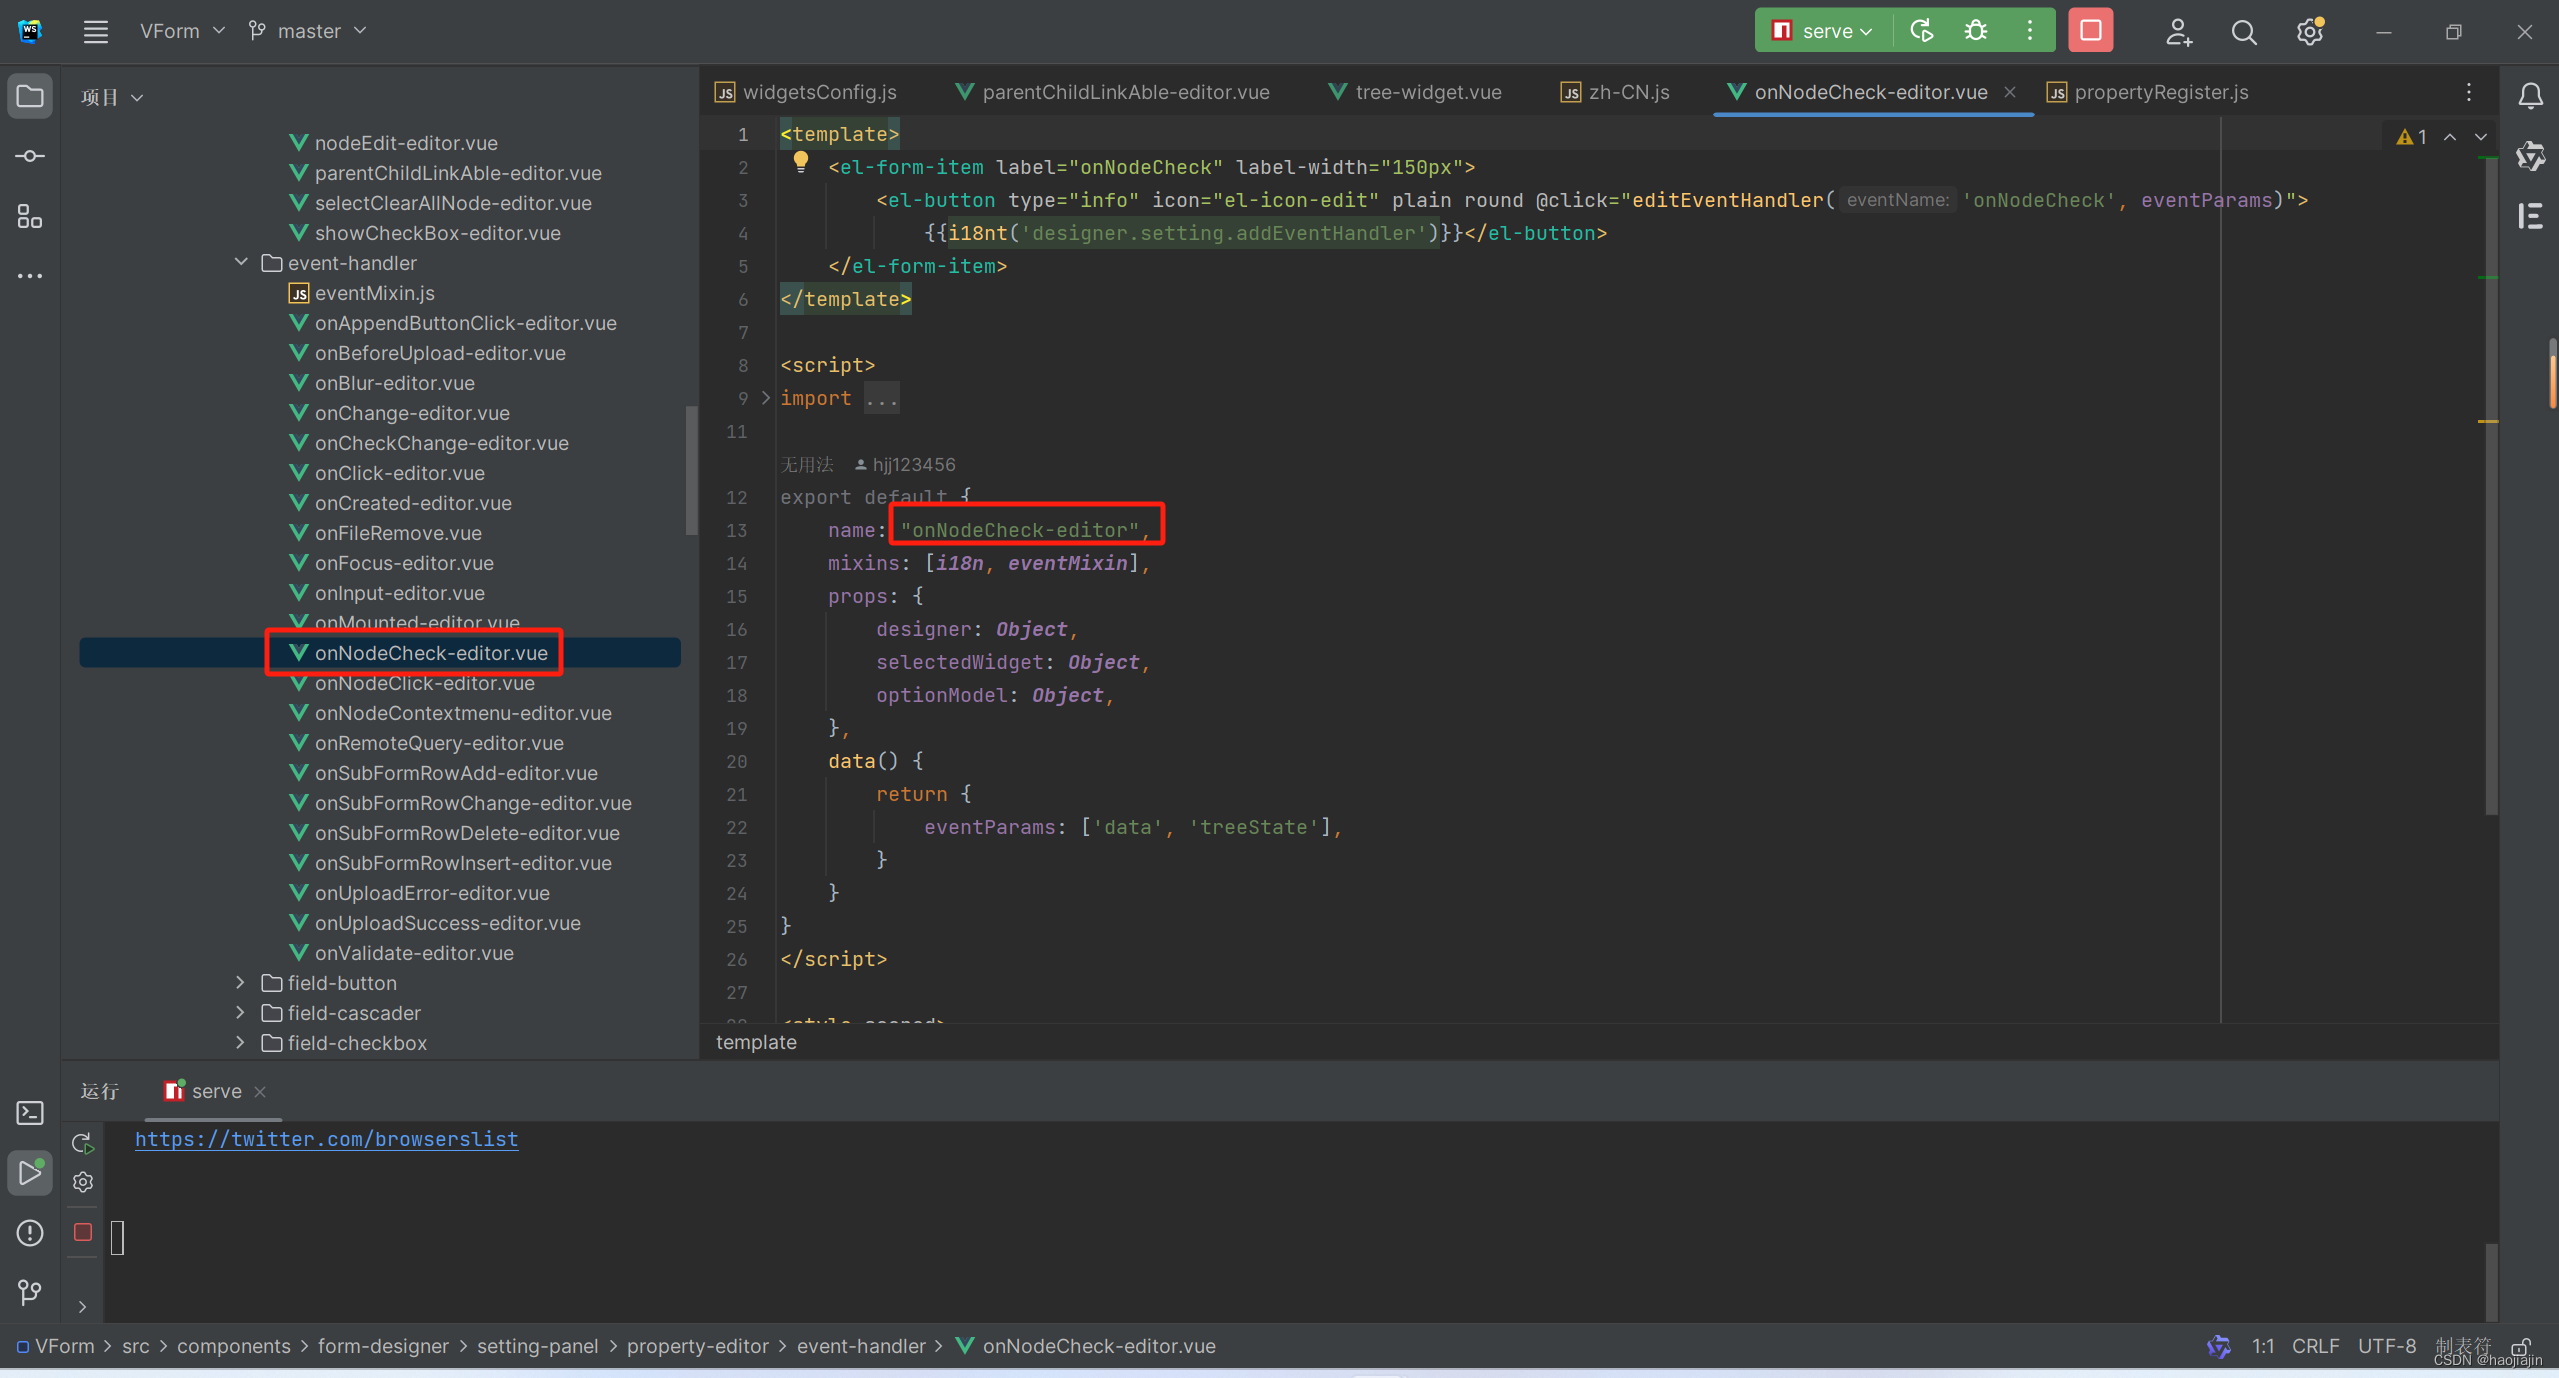Open the Commit tool window icon
The height and width of the screenshot is (1378, 2559).
30,156
